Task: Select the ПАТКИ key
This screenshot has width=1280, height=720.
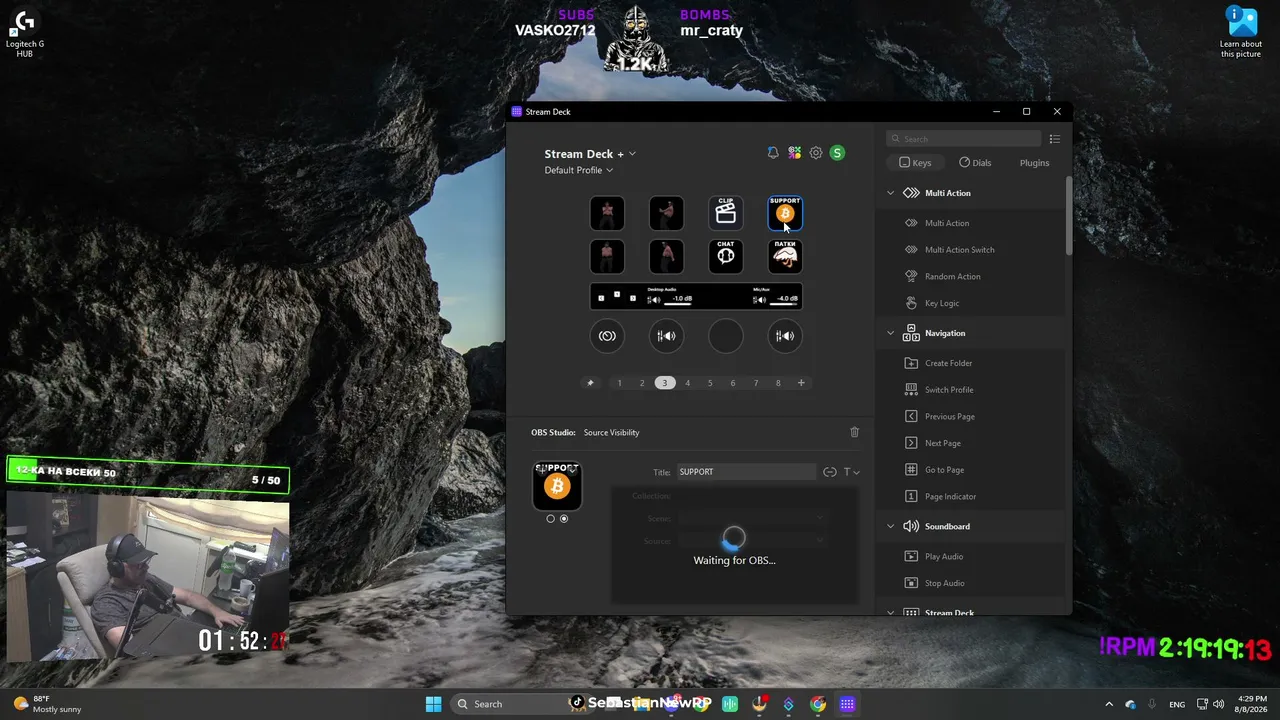Action: (x=785, y=256)
